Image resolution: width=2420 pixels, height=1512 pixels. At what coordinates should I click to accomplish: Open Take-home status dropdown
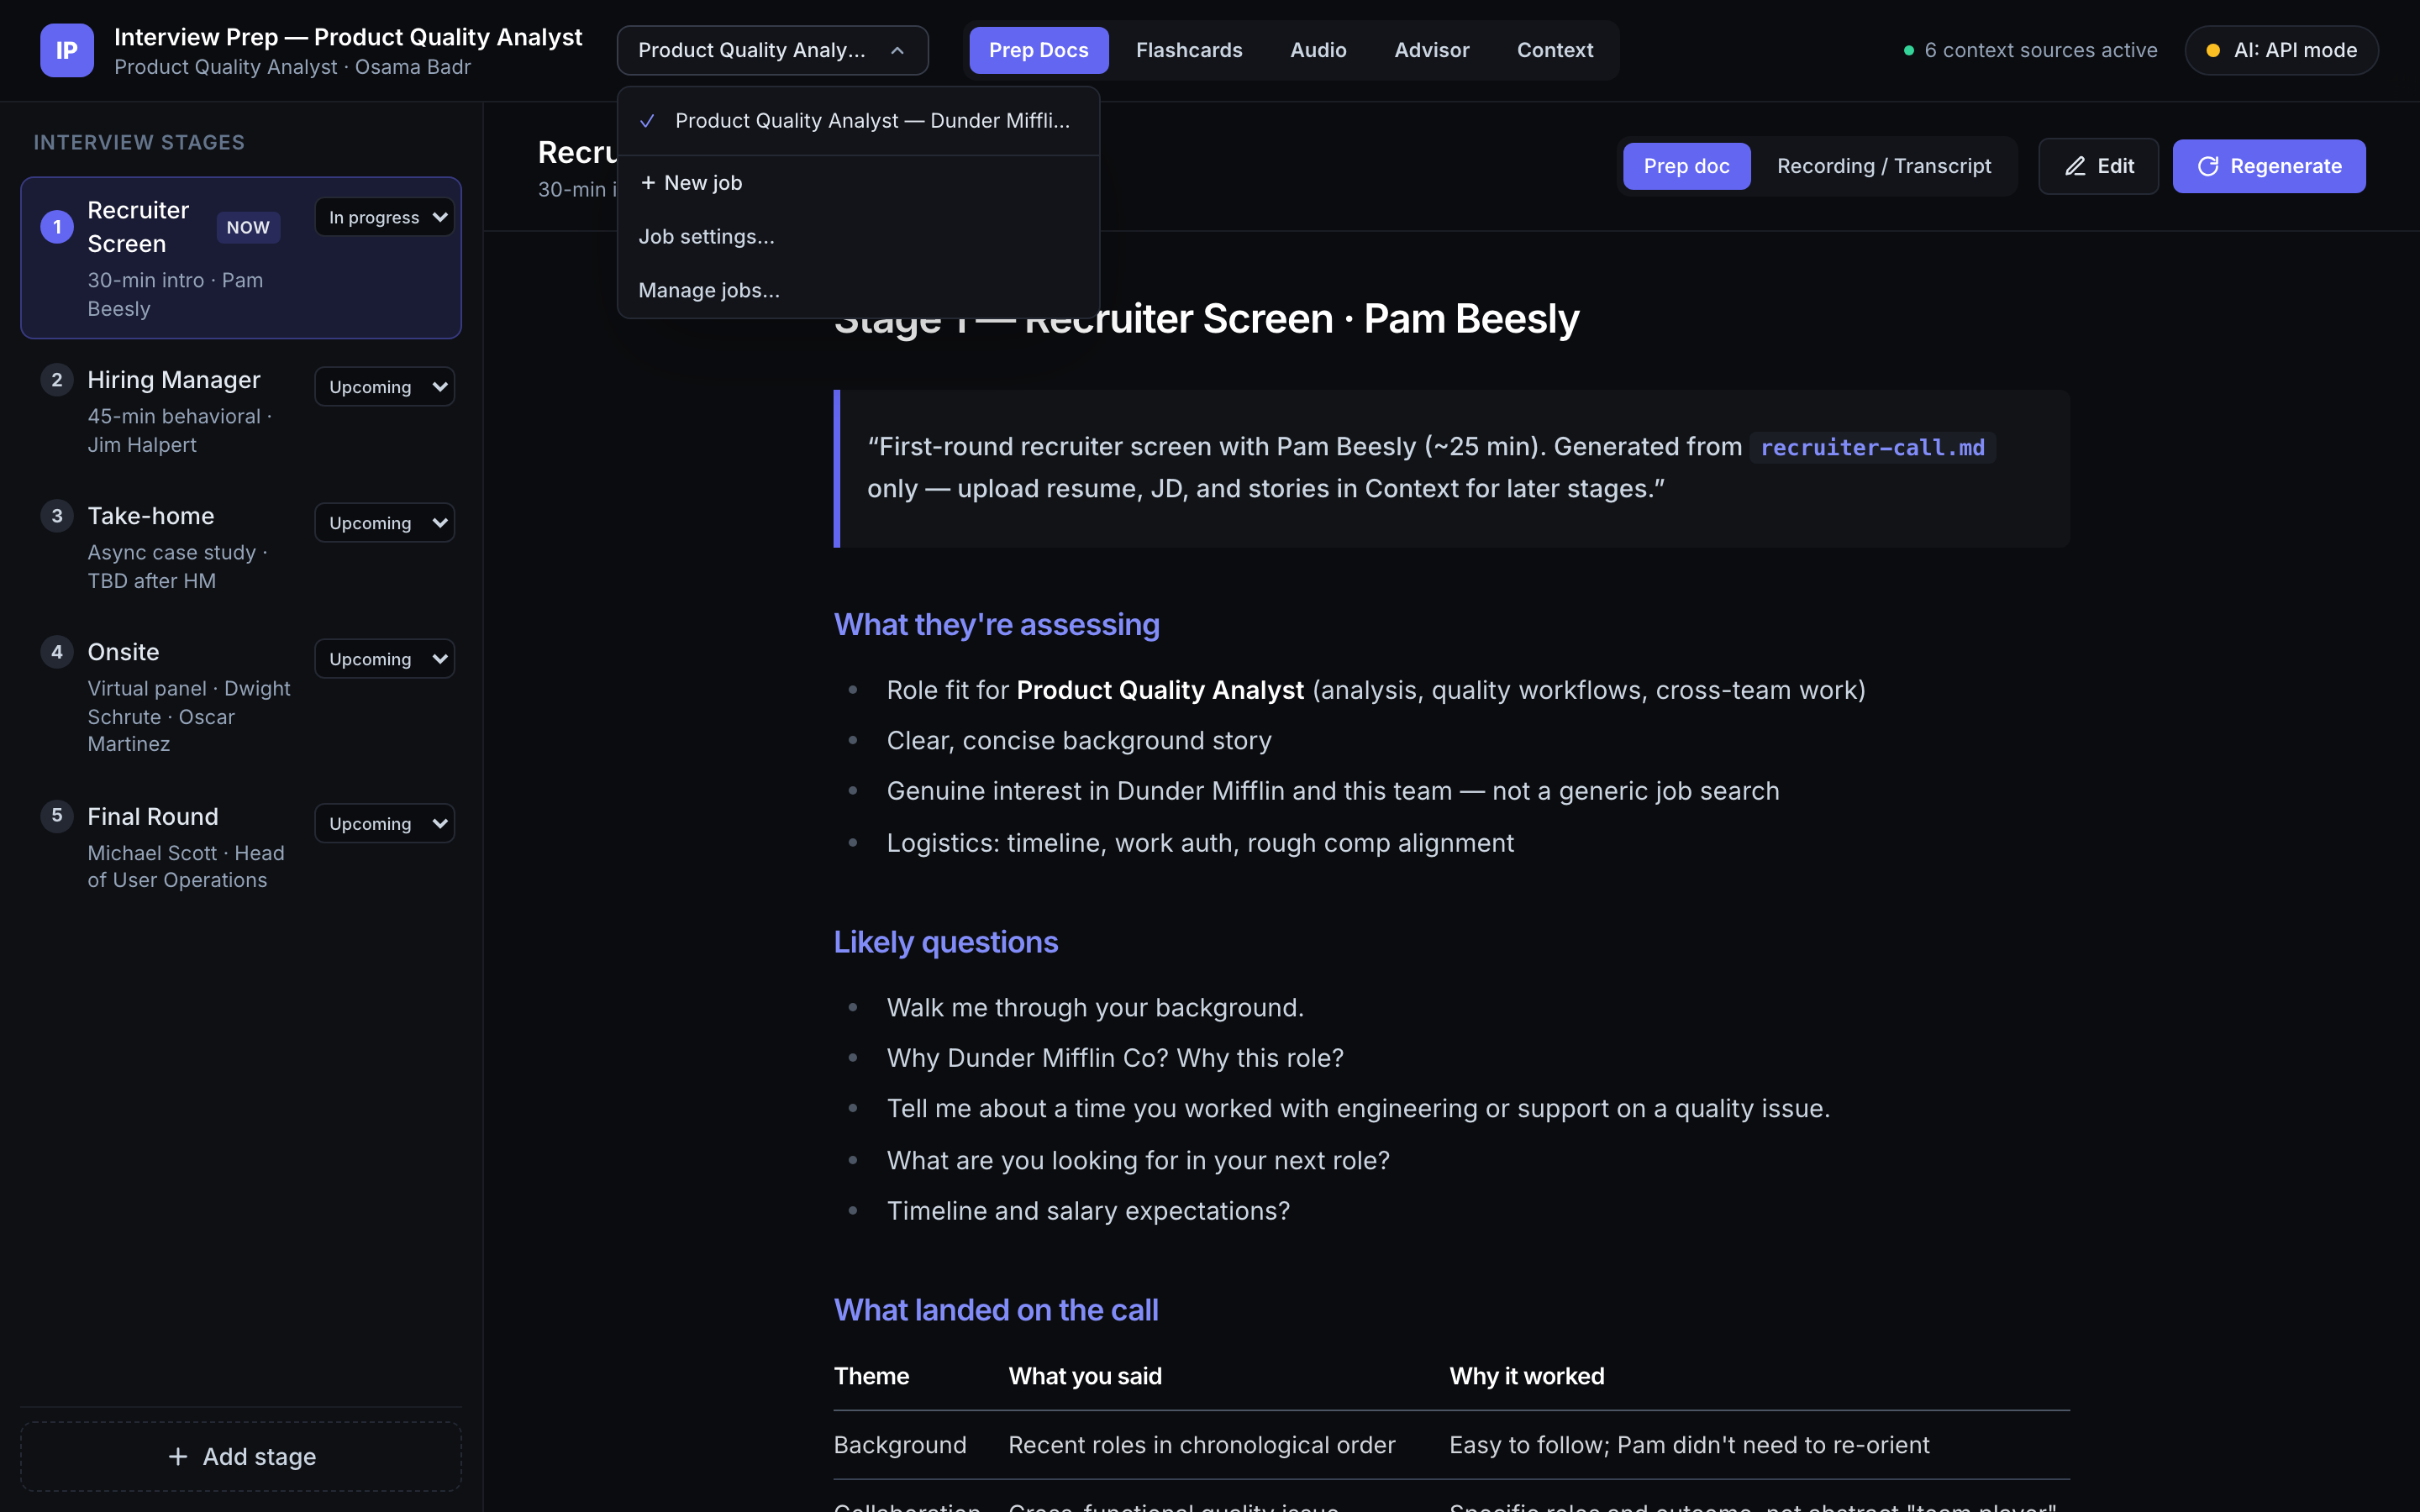(x=384, y=523)
